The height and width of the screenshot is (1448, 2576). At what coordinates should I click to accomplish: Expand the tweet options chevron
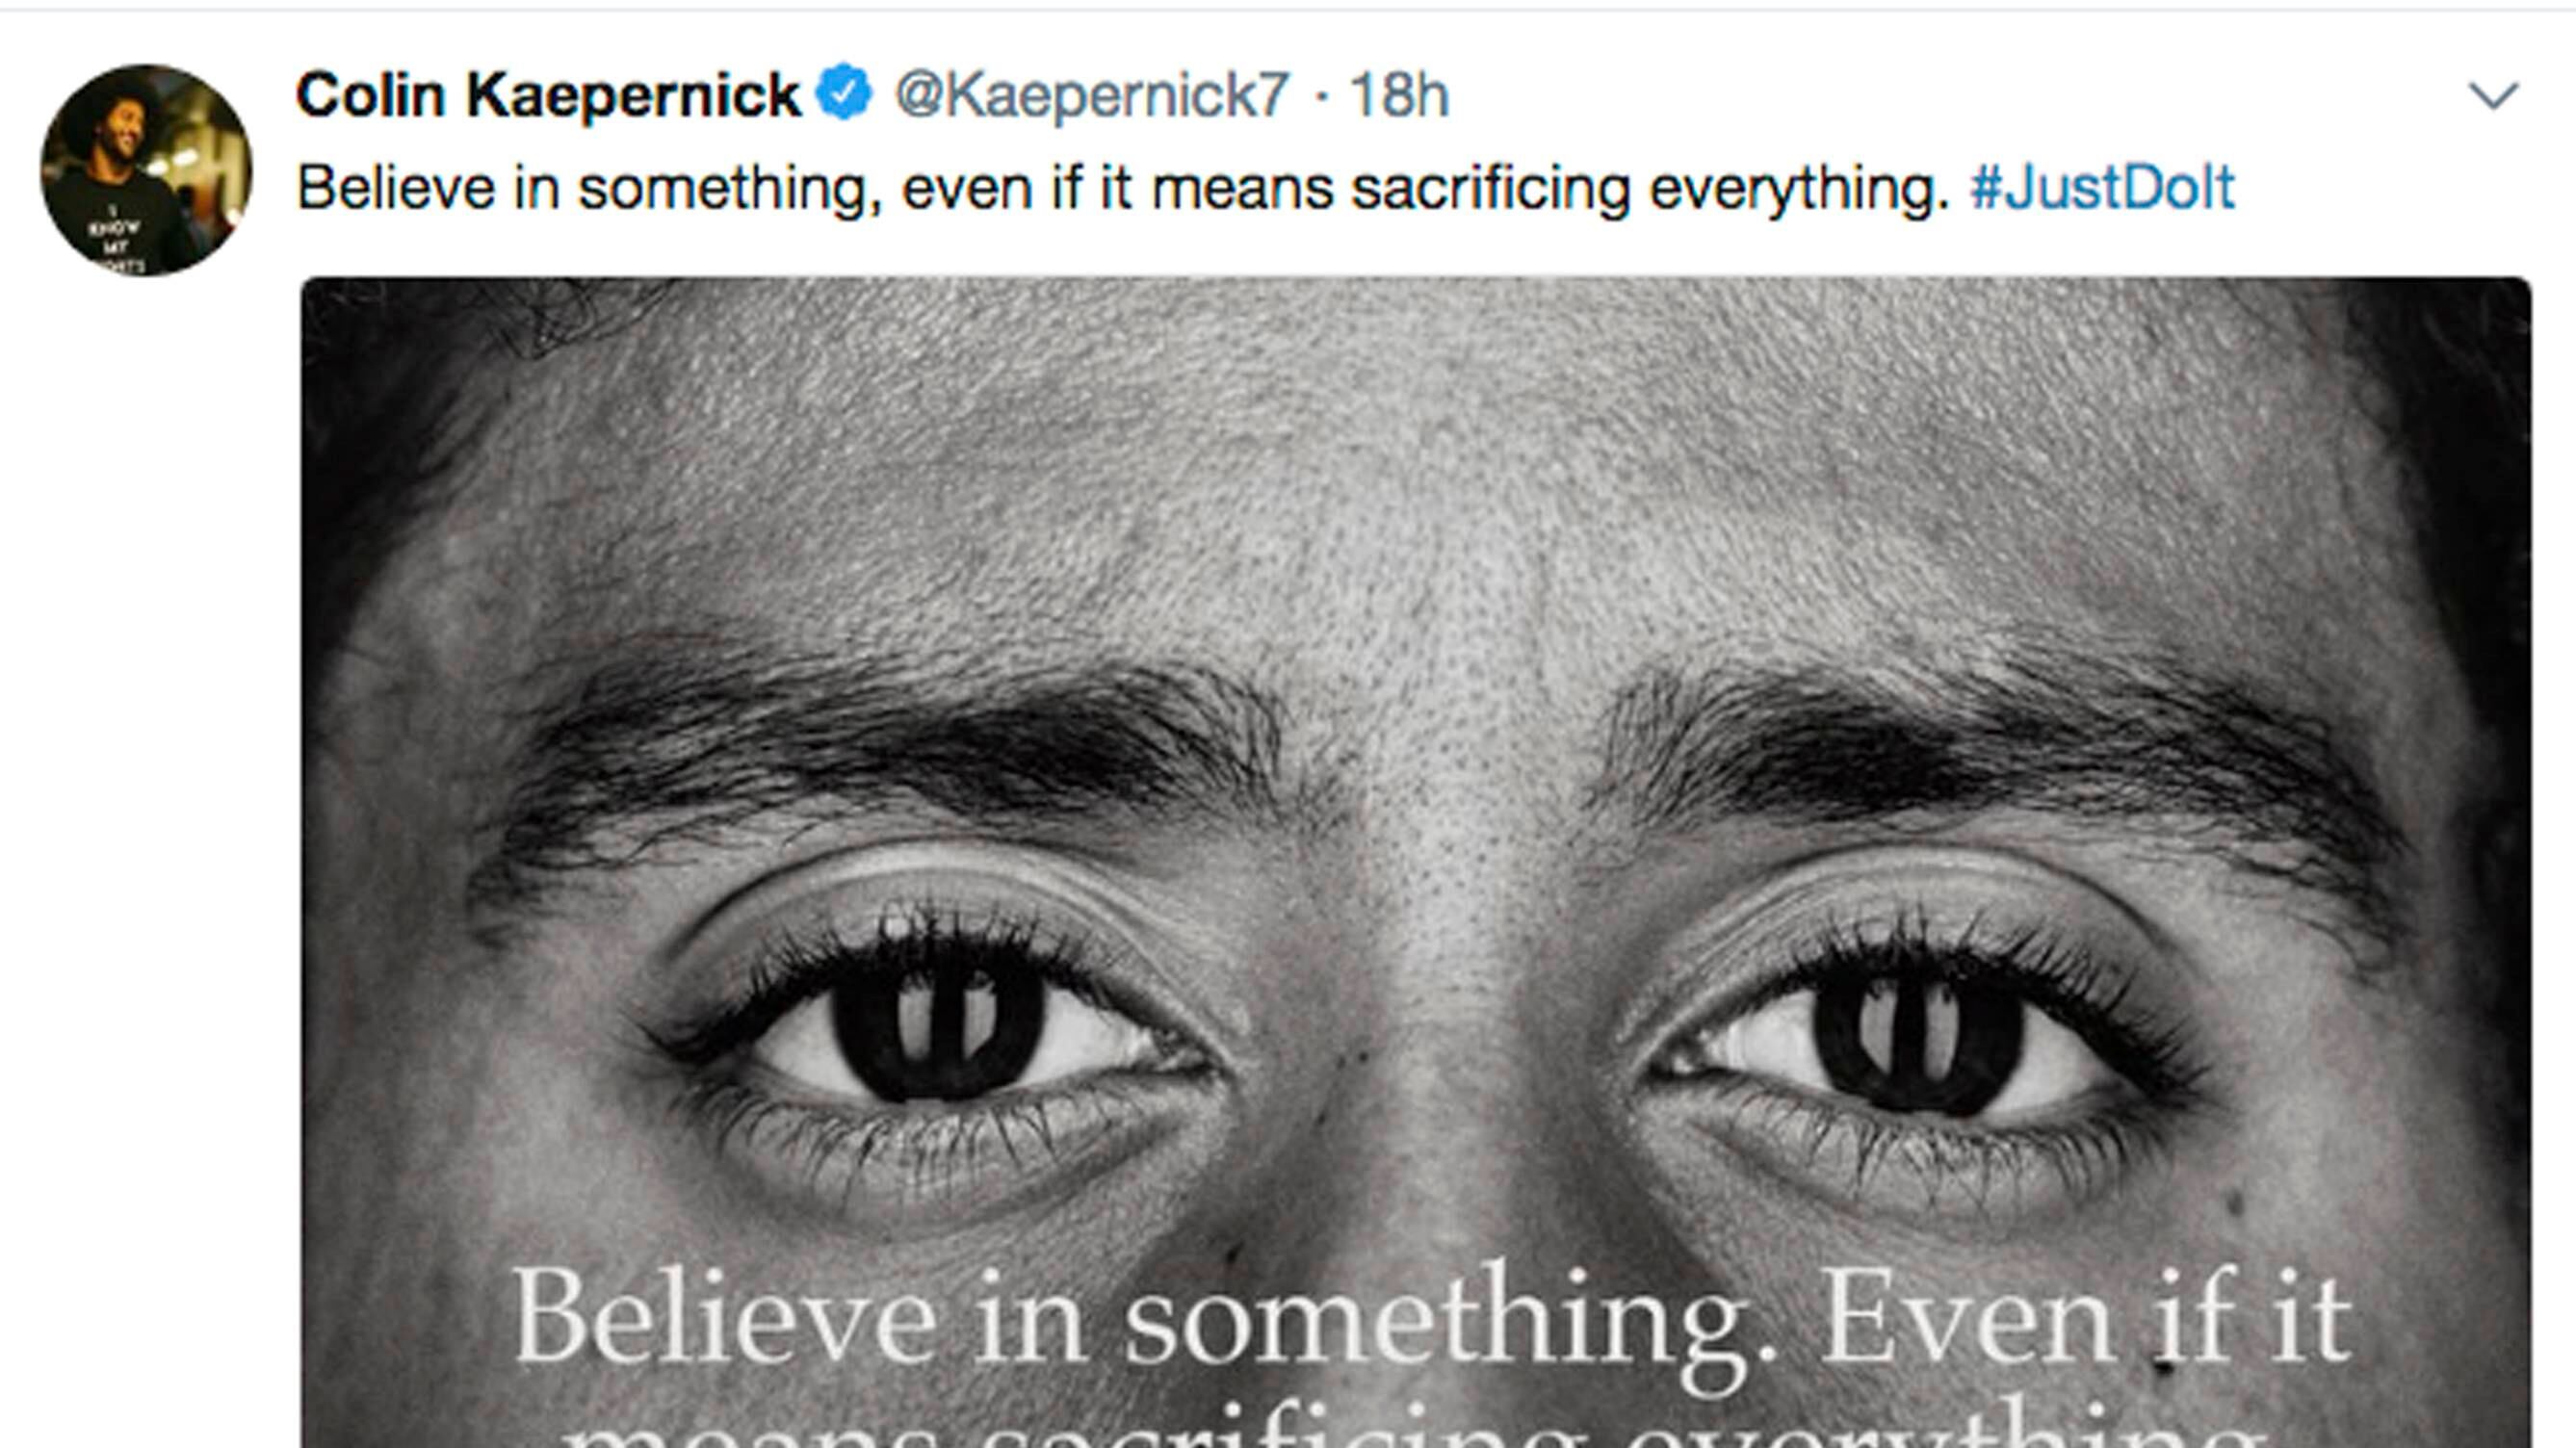[x=2493, y=96]
